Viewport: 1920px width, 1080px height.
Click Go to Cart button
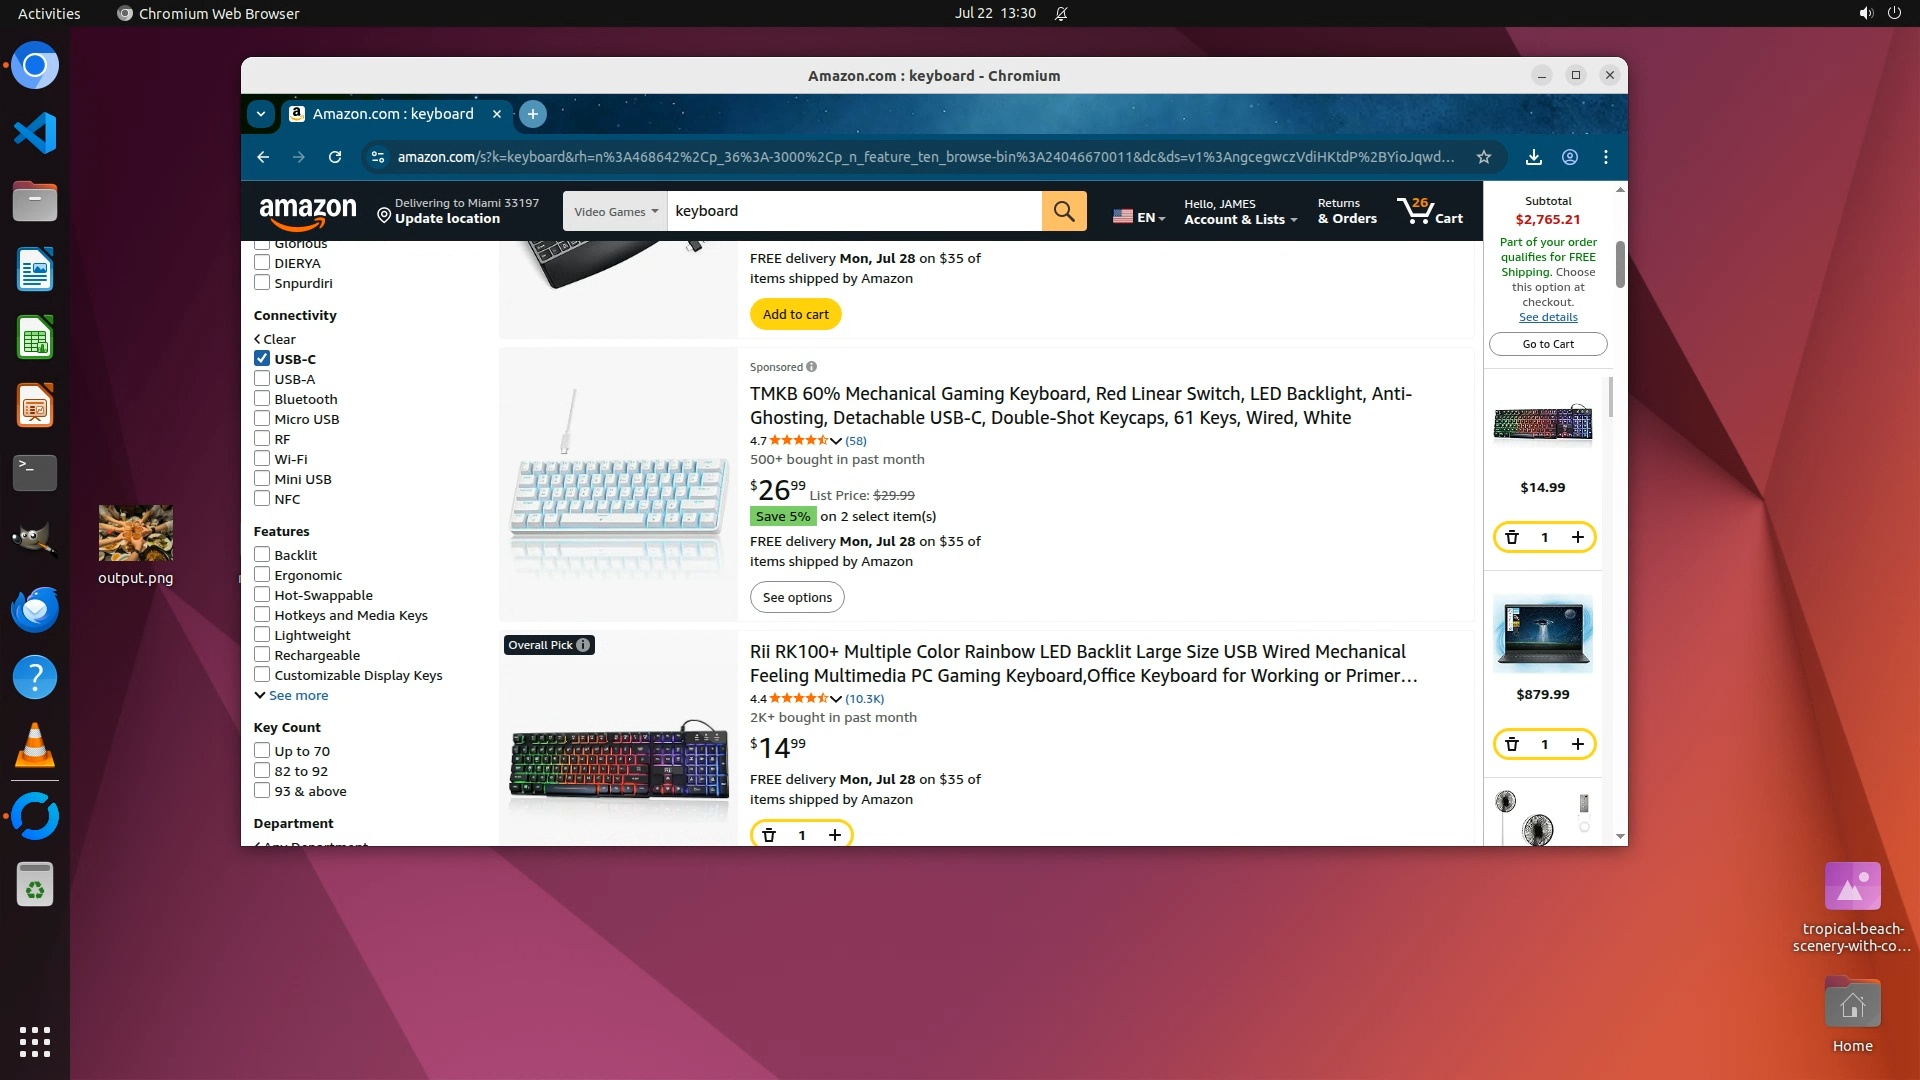[1548, 344]
